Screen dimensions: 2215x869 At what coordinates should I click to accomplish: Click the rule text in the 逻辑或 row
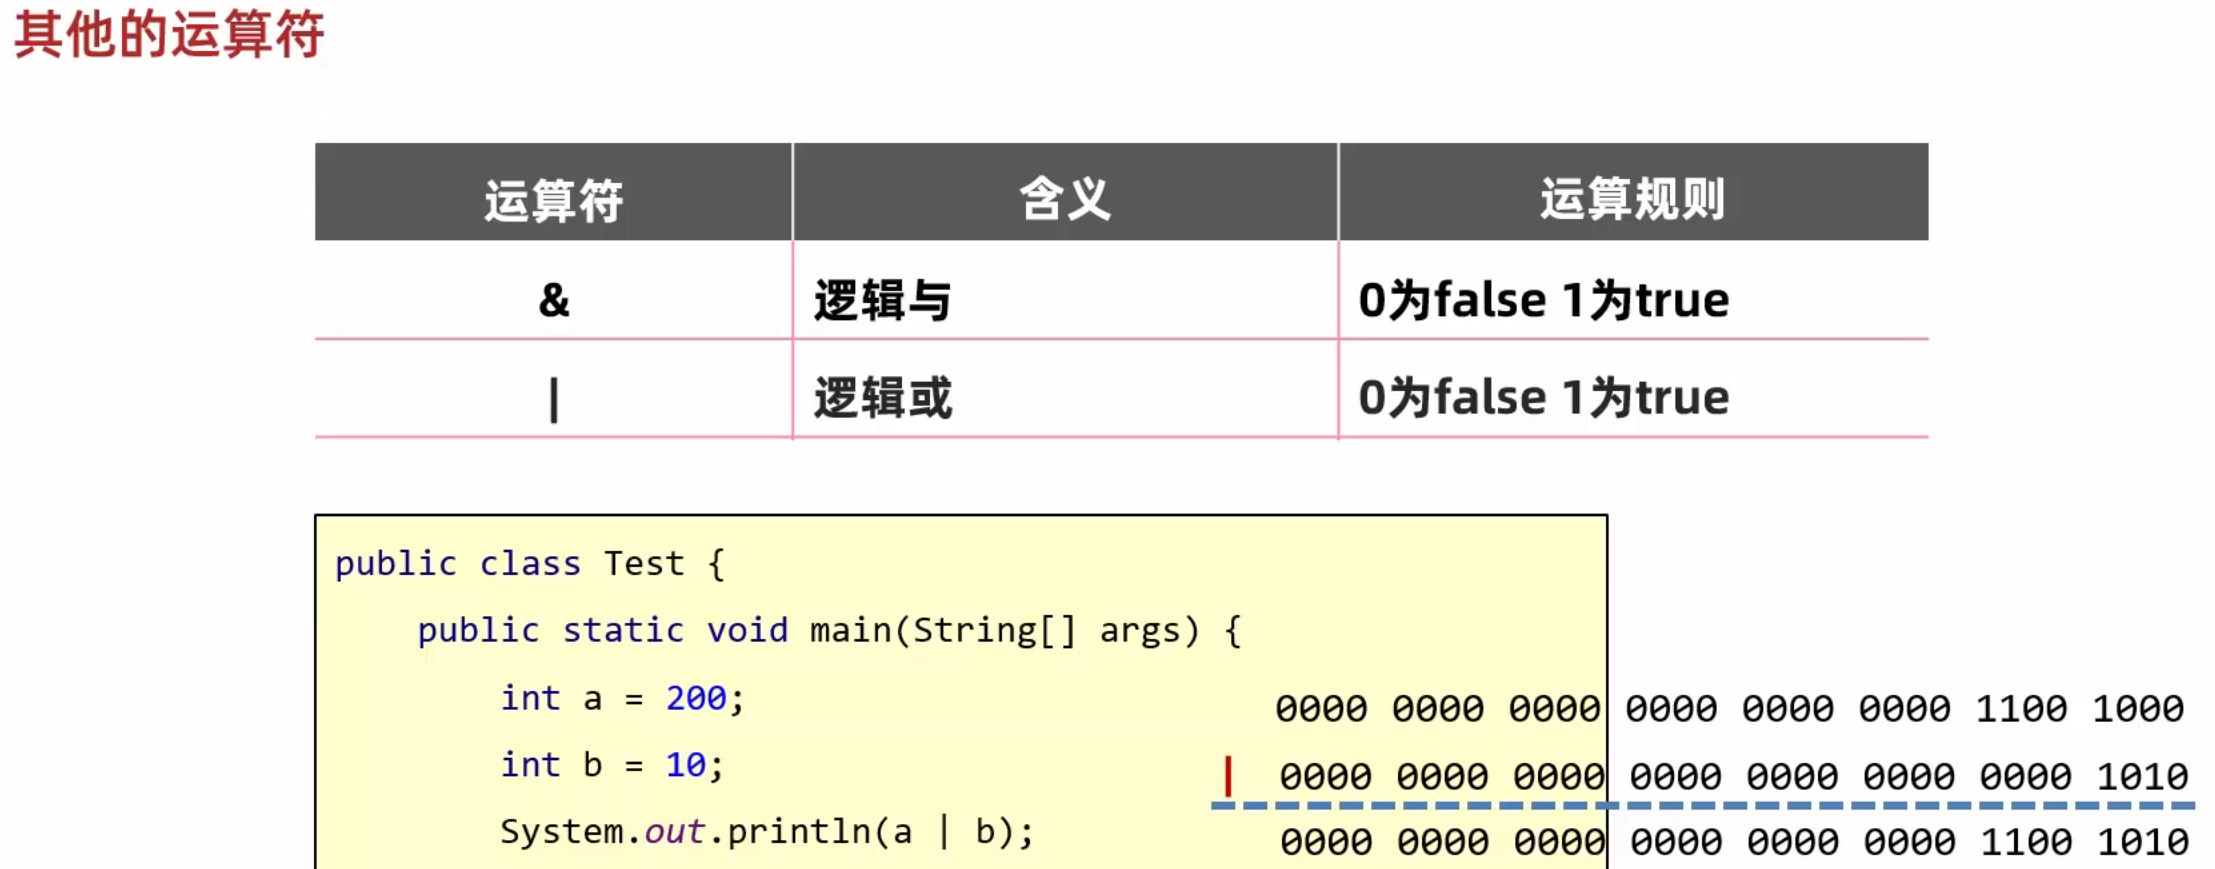pos(1543,398)
